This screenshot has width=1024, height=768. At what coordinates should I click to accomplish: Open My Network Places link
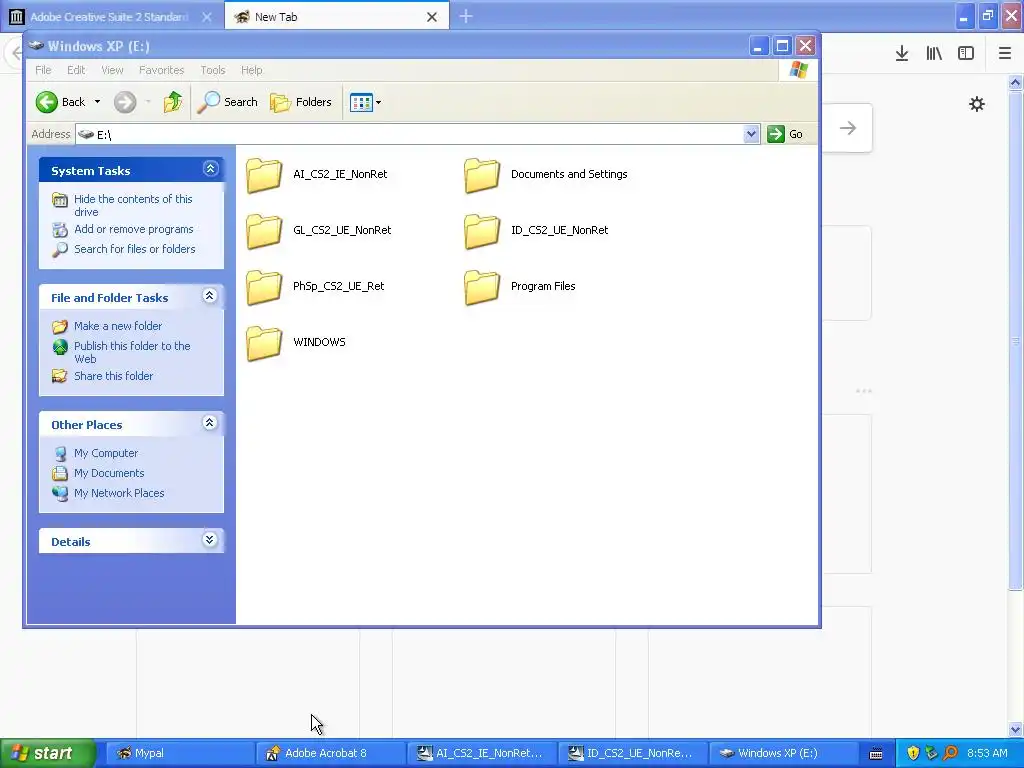click(x=119, y=493)
